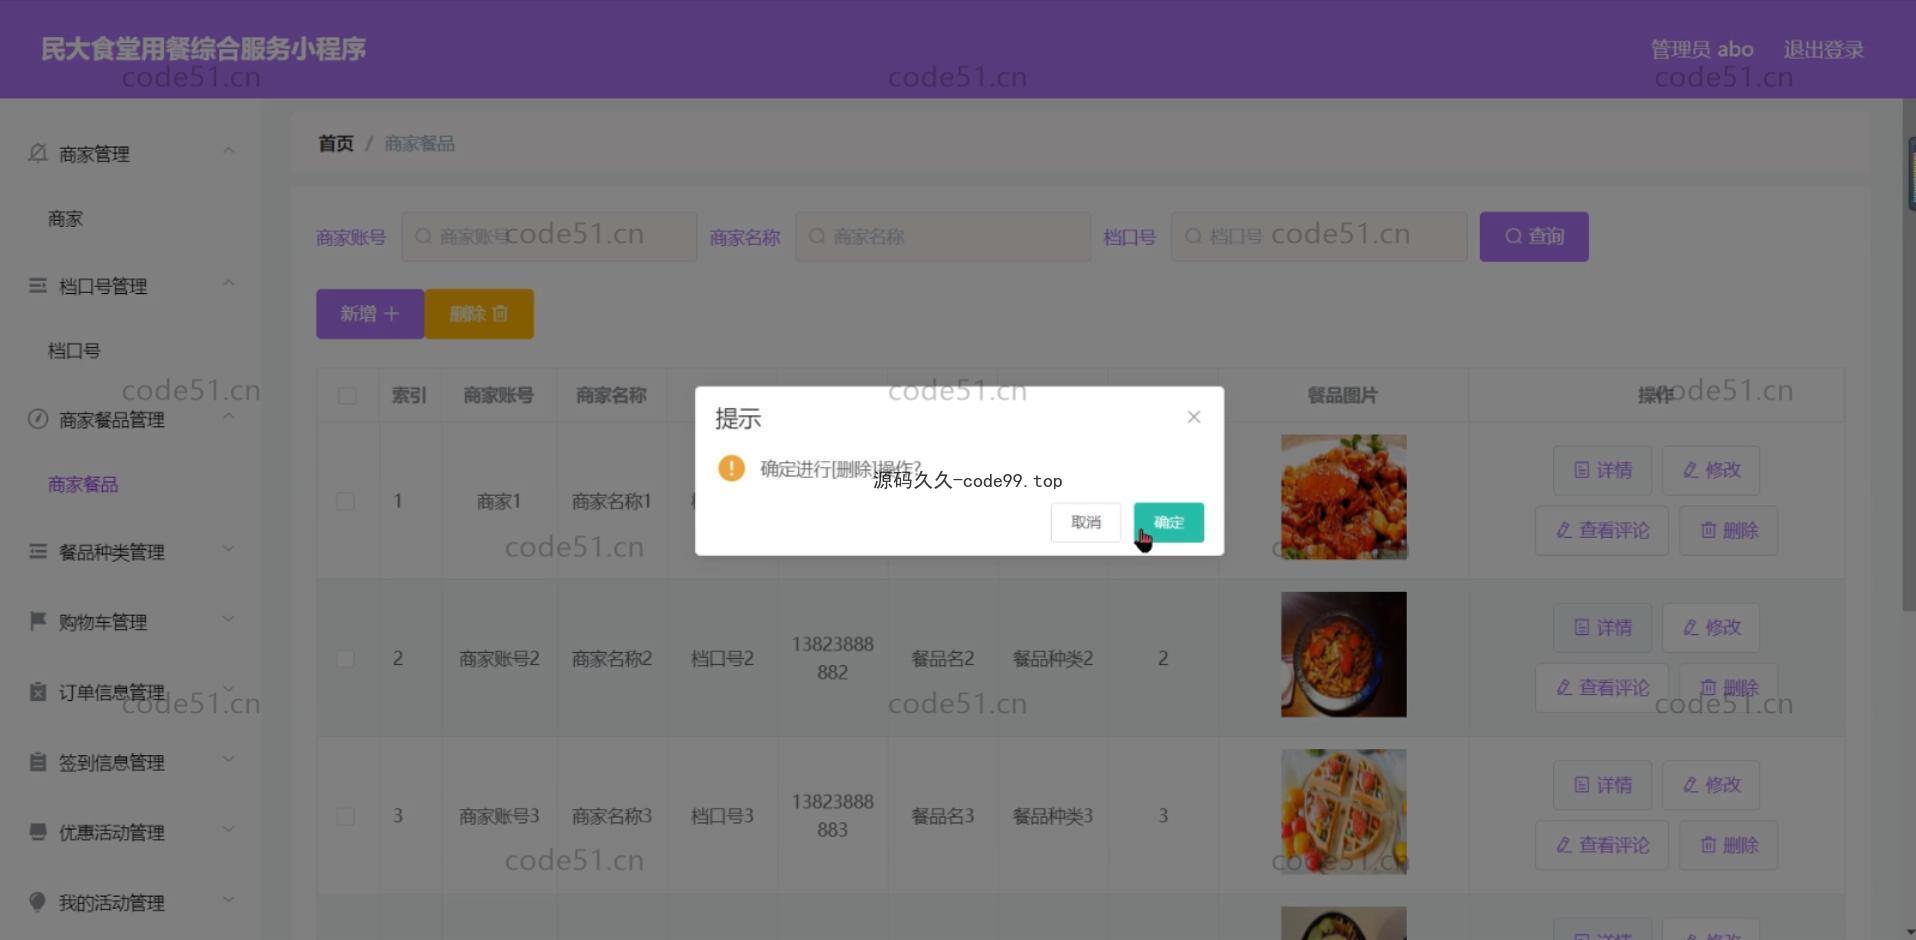Open 详情 for row 3
The width and height of the screenshot is (1916, 940).
1602,785
